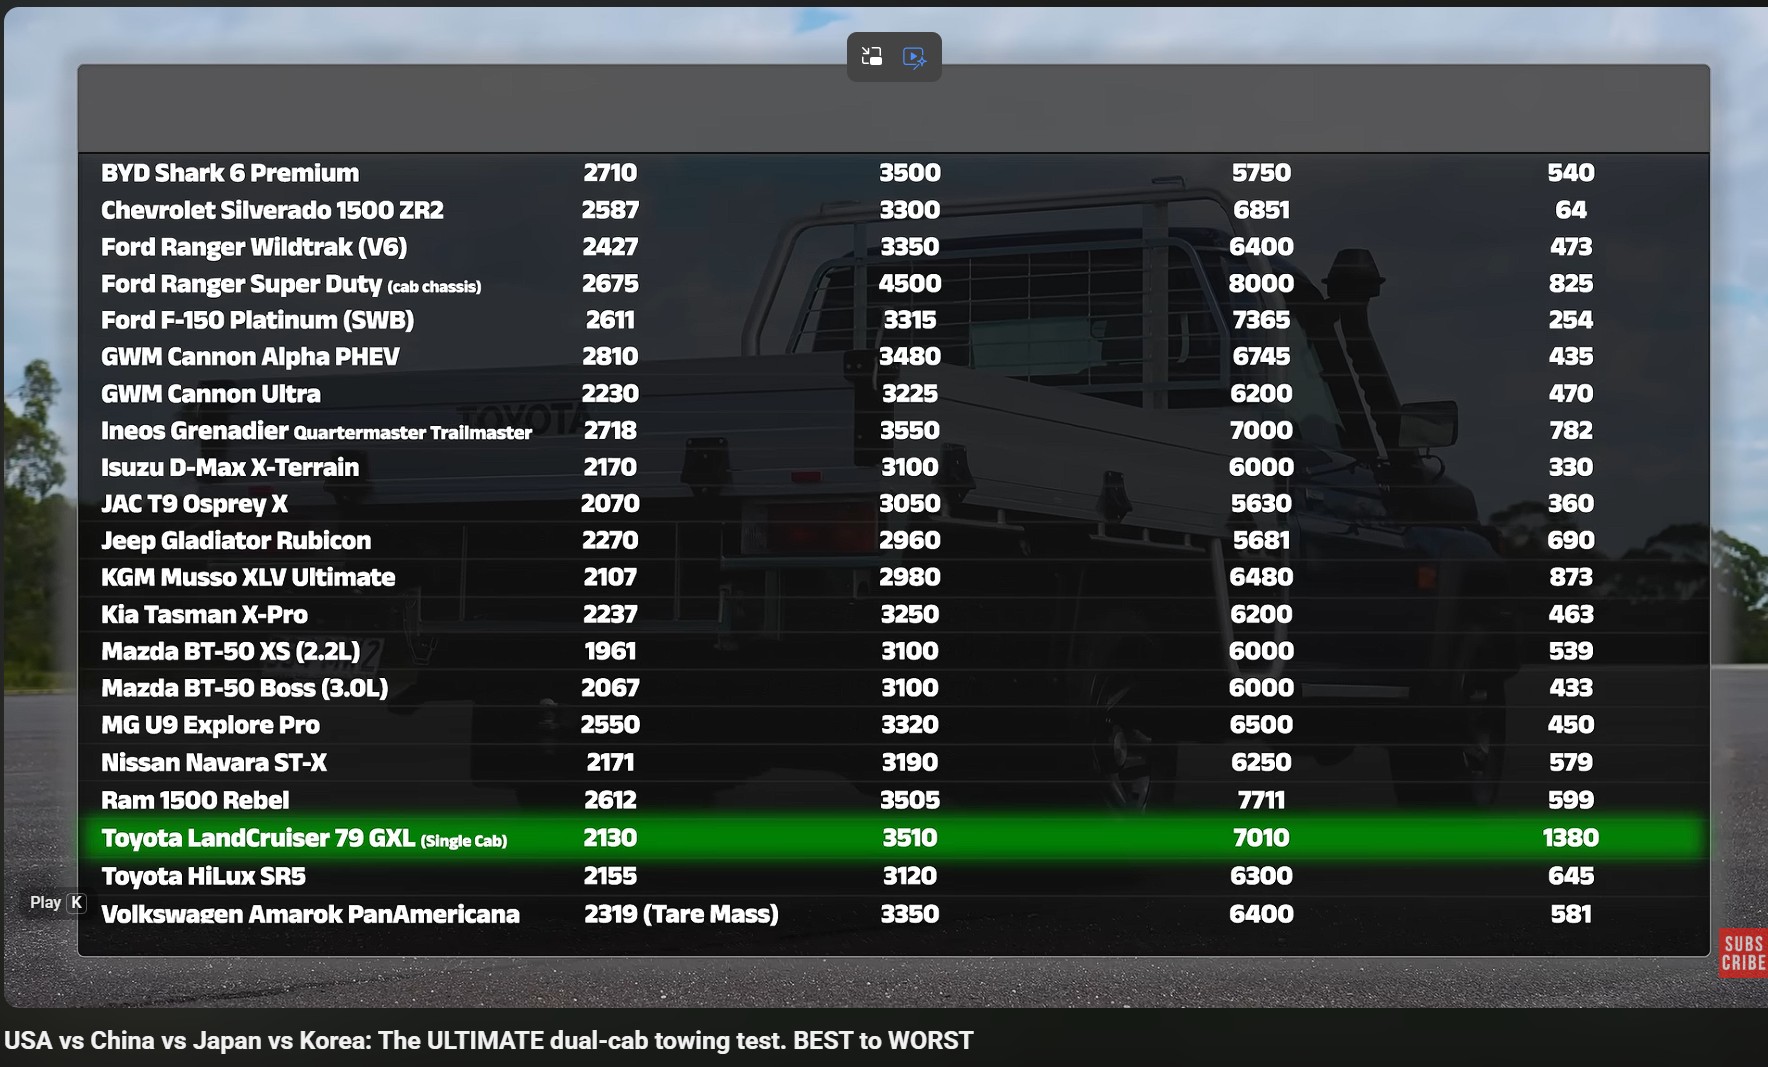The height and width of the screenshot is (1067, 1768).
Task: Select 7010 in the Toyota LandCruiser row
Action: coord(1261,838)
